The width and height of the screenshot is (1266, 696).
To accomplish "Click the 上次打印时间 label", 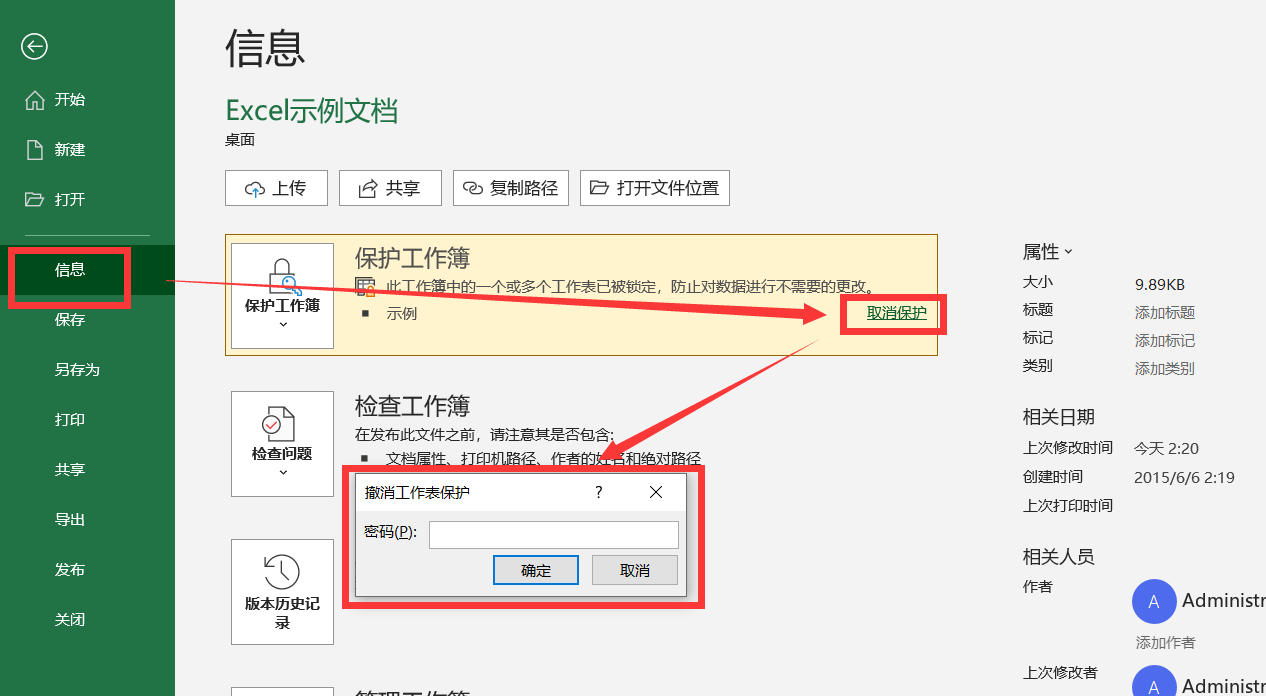I will (x=1068, y=506).
